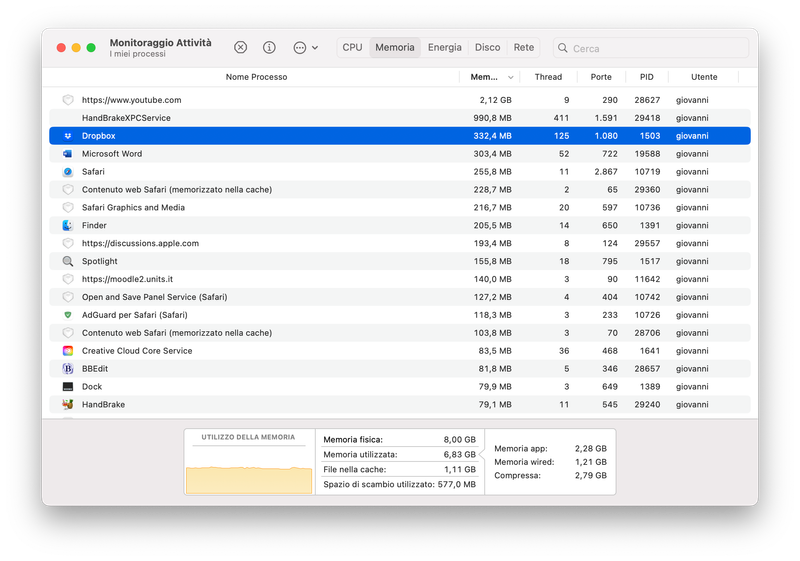Screen dimensions: 800x561
Task: Switch to the Disco tab
Action: (487, 47)
